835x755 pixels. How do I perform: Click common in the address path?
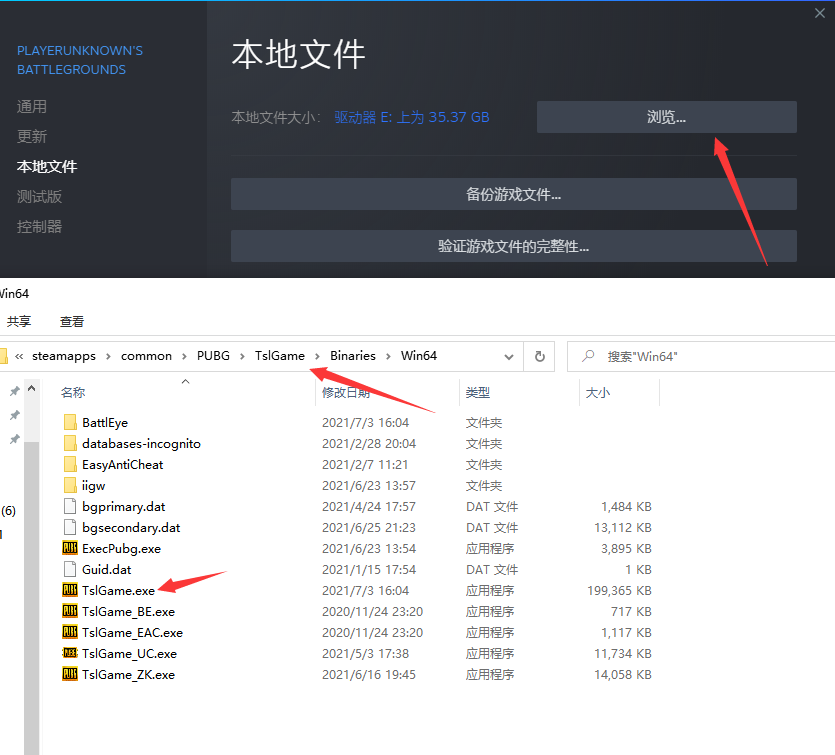point(146,356)
